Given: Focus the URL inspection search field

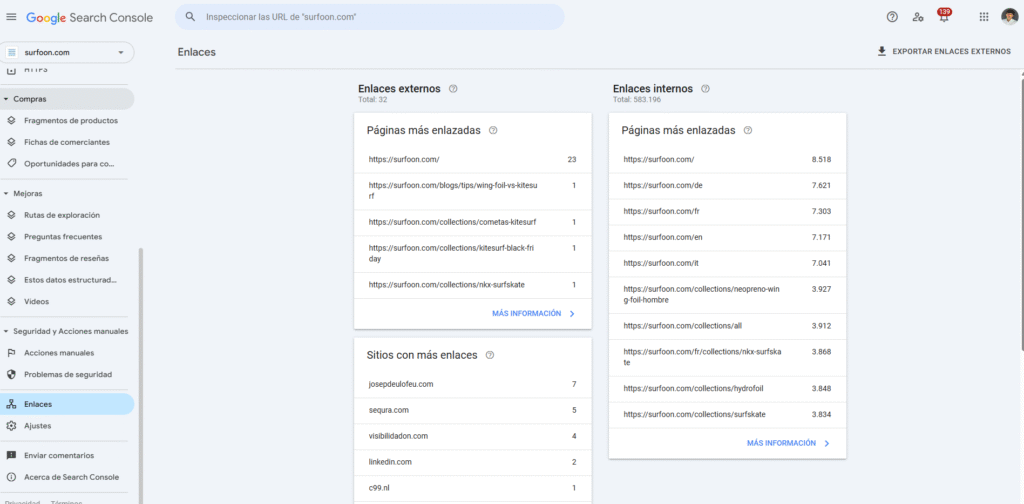Looking at the screenshot, I should [370, 17].
